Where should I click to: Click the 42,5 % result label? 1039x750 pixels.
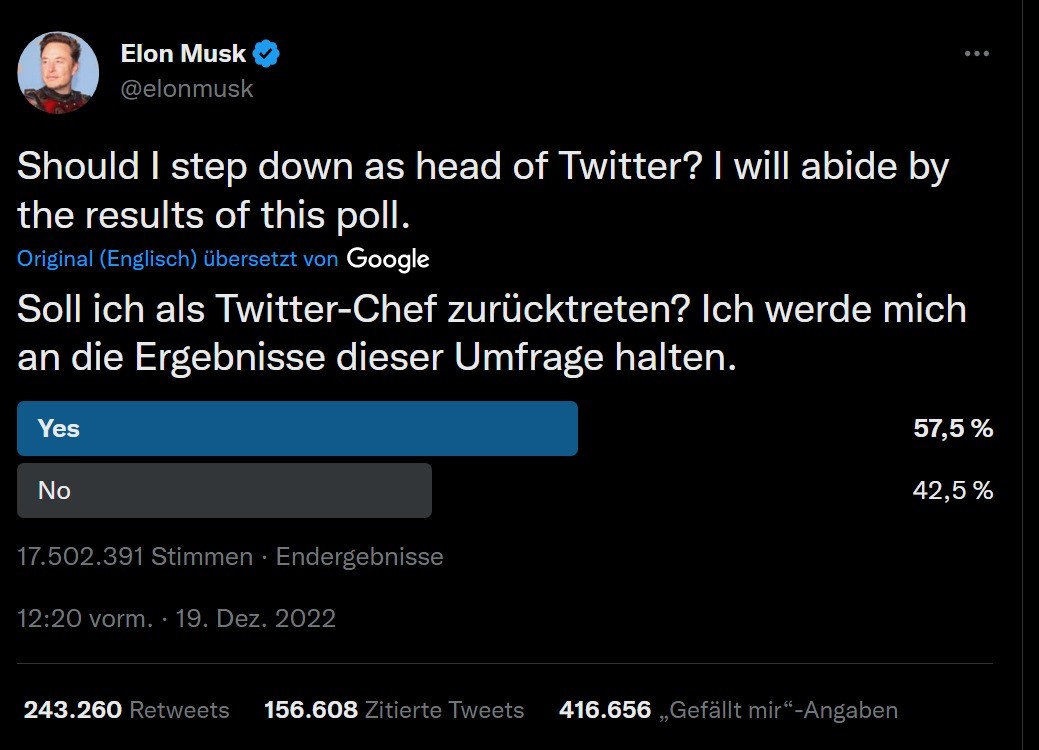click(x=952, y=490)
